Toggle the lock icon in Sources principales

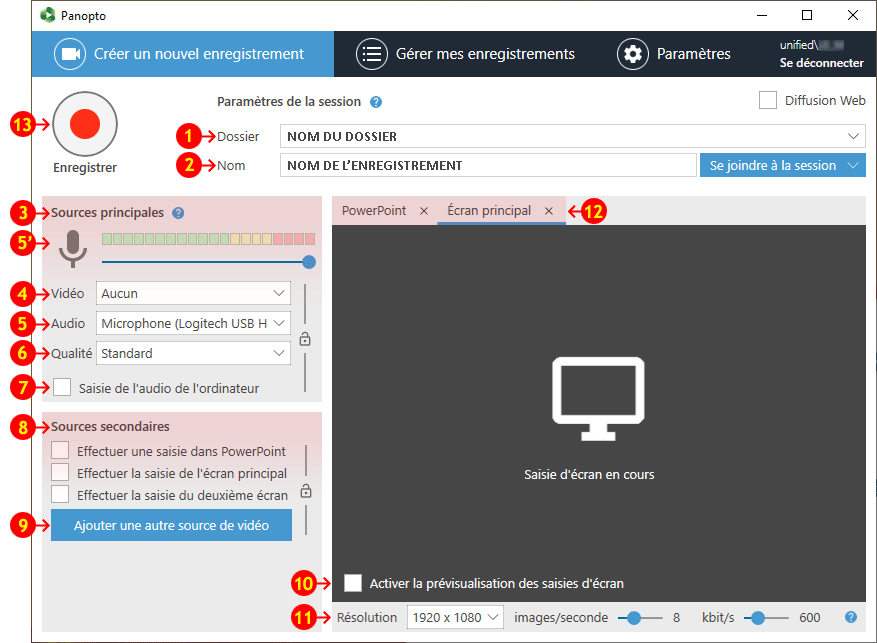coord(305,339)
